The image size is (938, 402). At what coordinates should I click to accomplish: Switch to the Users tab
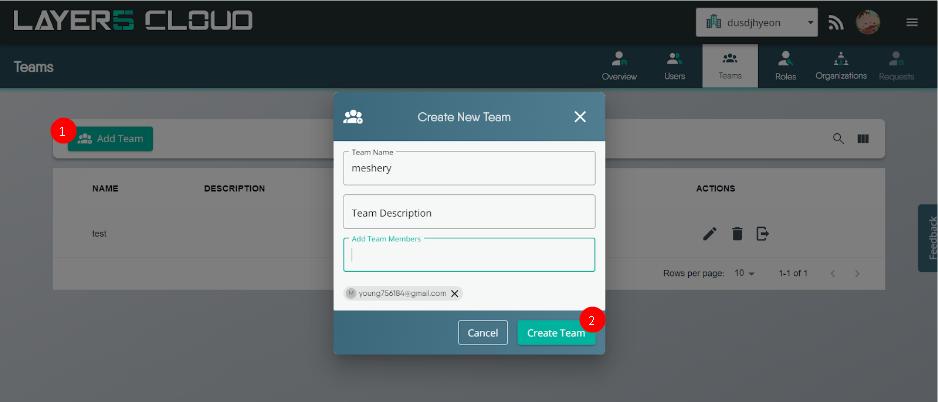coord(675,66)
